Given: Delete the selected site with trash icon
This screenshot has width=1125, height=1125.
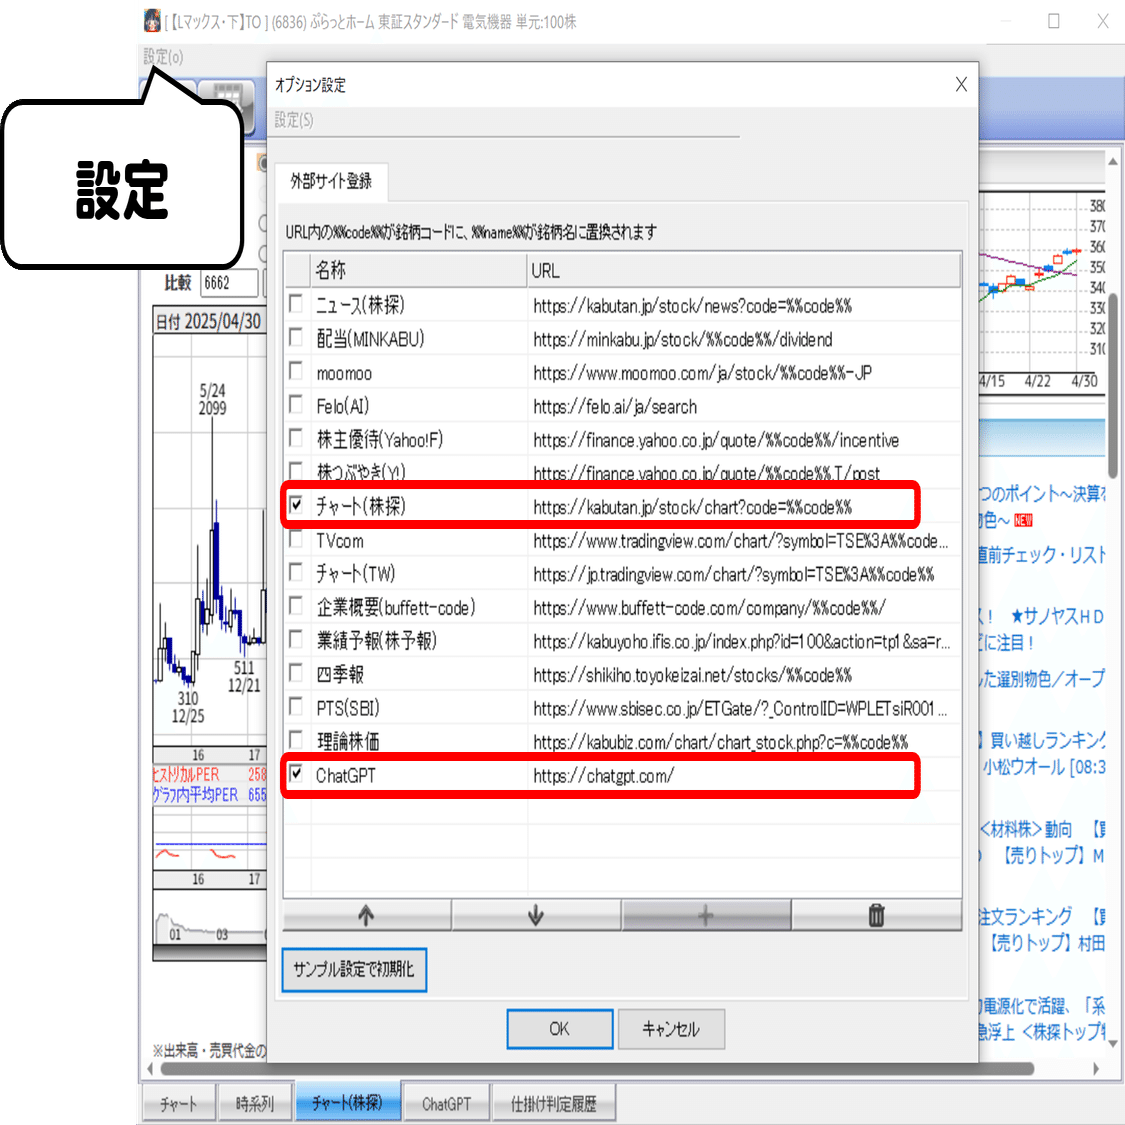Looking at the screenshot, I should point(877,915).
